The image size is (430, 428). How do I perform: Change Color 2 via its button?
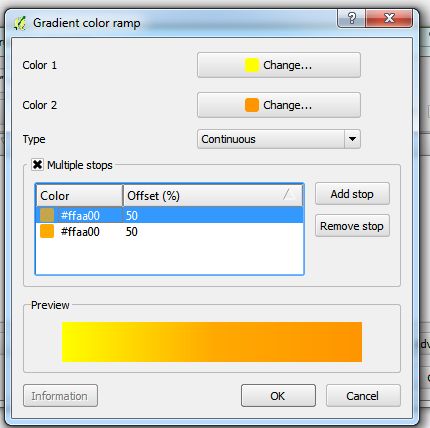(279, 105)
